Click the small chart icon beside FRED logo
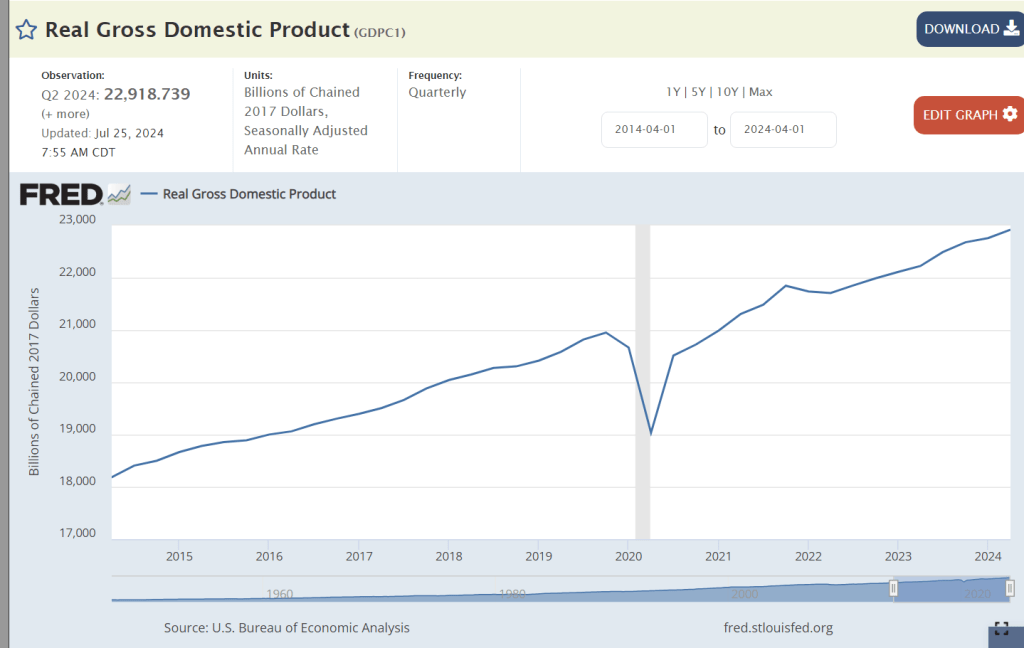The width and height of the screenshot is (1024, 648). point(119,194)
